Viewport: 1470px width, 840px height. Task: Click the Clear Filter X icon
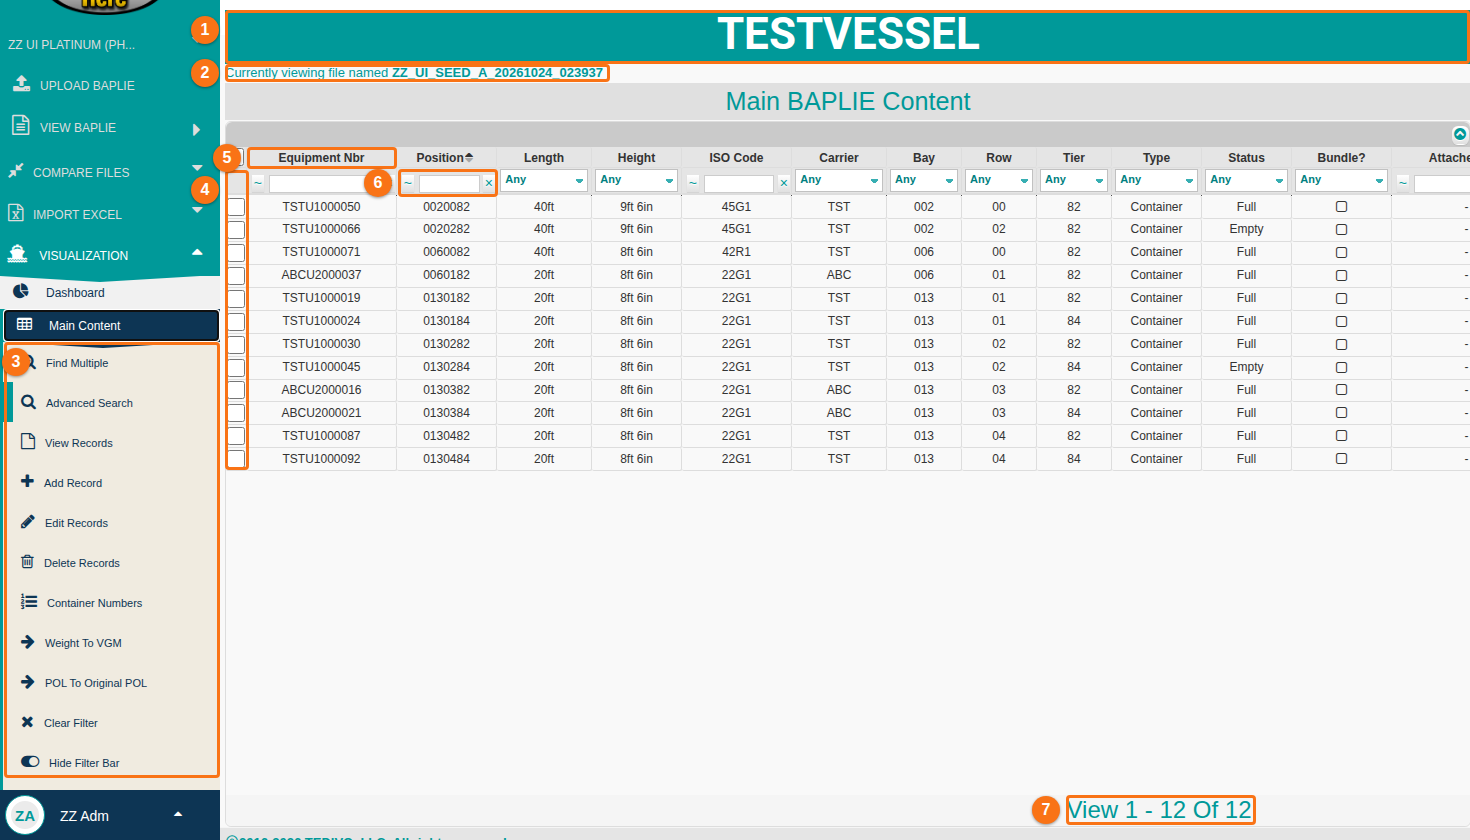[x=27, y=722]
